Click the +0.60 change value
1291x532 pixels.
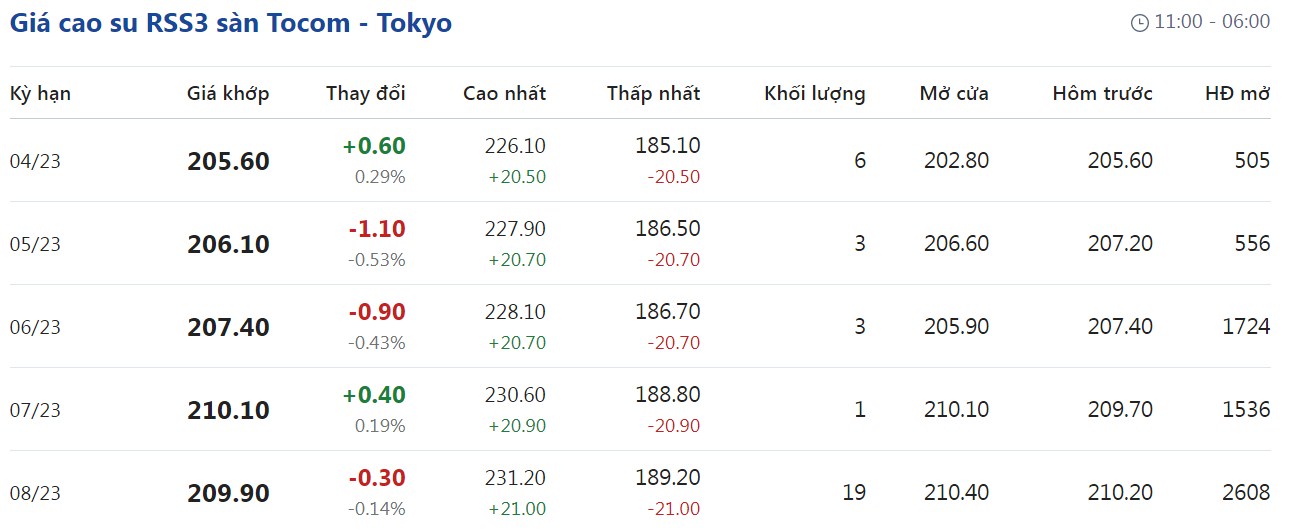(x=374, y=146)
